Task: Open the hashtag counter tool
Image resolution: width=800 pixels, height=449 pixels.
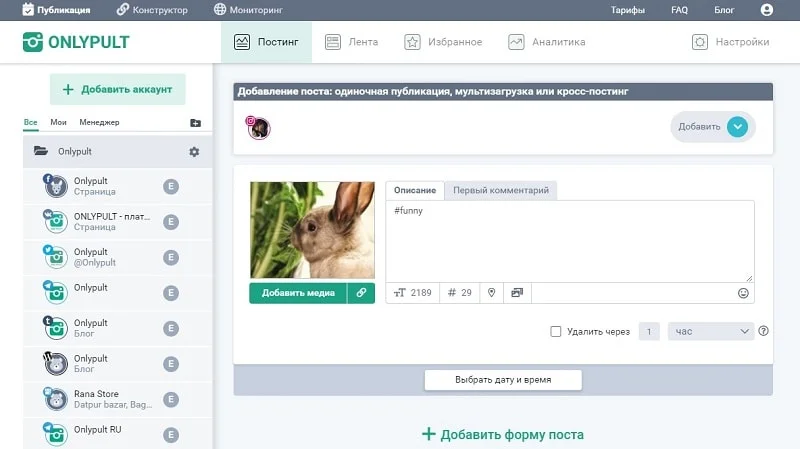Action: click(459, 293)
